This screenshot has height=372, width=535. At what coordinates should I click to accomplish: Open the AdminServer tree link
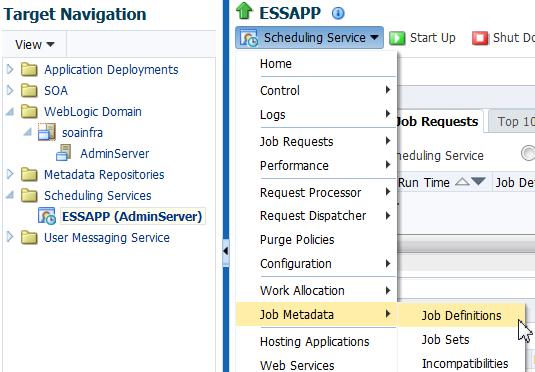coord(115,154)
